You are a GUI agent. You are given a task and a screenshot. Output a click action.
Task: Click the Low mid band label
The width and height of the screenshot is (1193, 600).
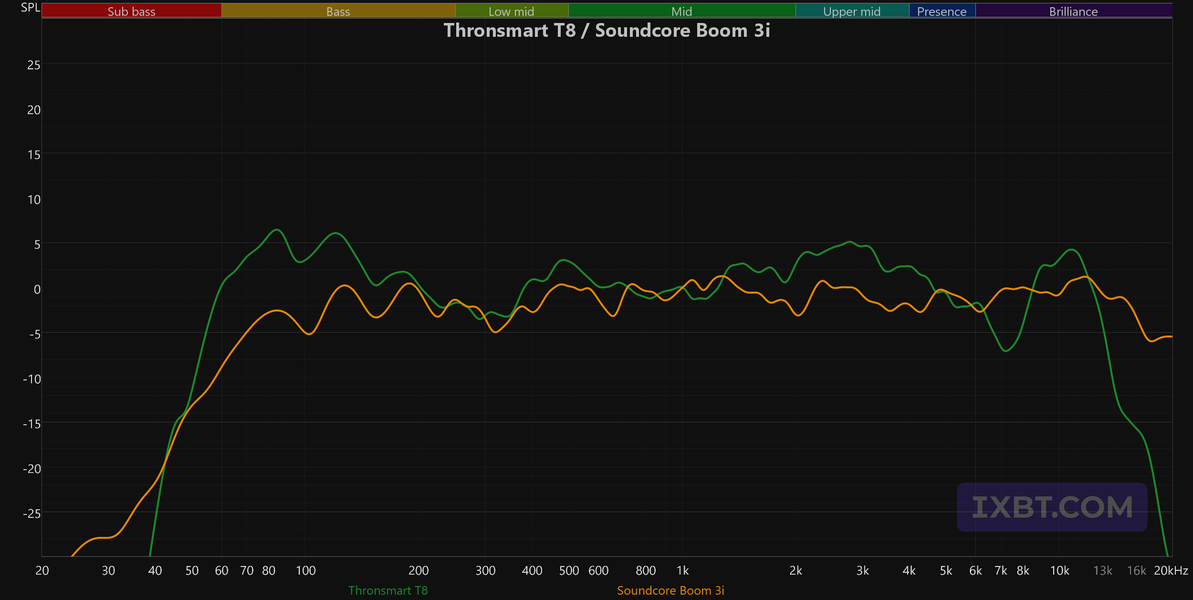click(512, 11)
